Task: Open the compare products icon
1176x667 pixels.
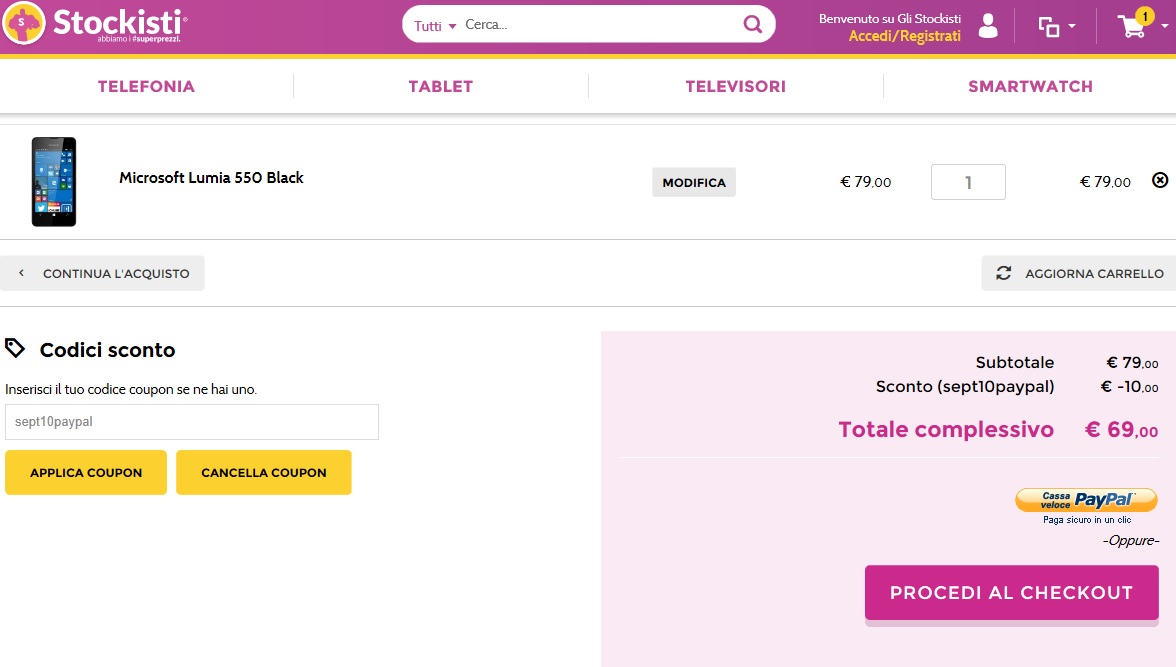Action: click(1048, 27)
